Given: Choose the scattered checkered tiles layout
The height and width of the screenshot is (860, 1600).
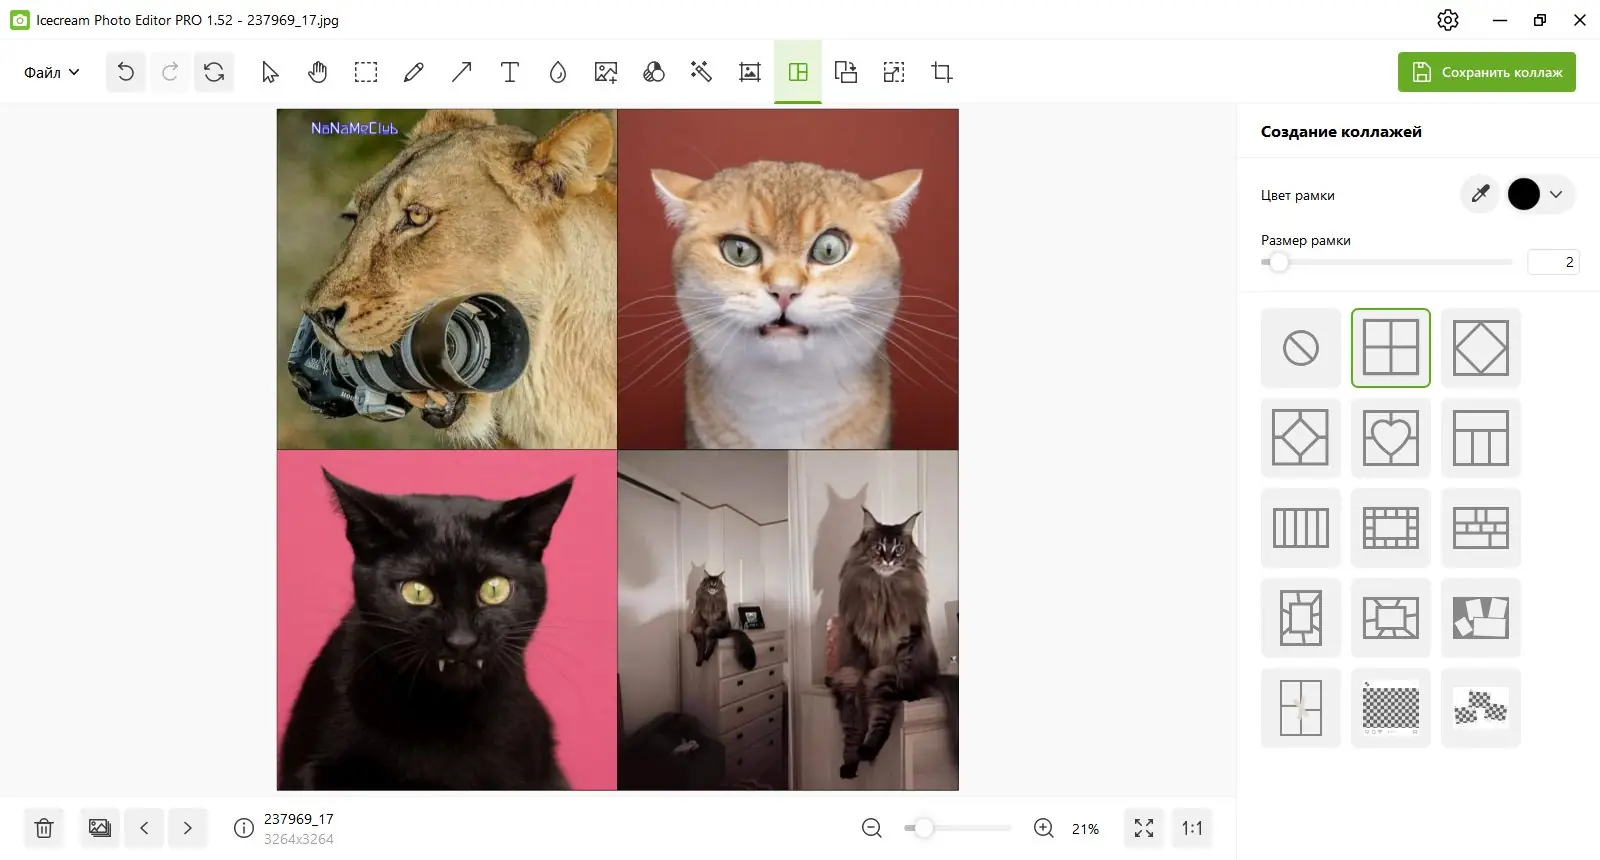Looking at the screenshot, I should pos(1481,708).
